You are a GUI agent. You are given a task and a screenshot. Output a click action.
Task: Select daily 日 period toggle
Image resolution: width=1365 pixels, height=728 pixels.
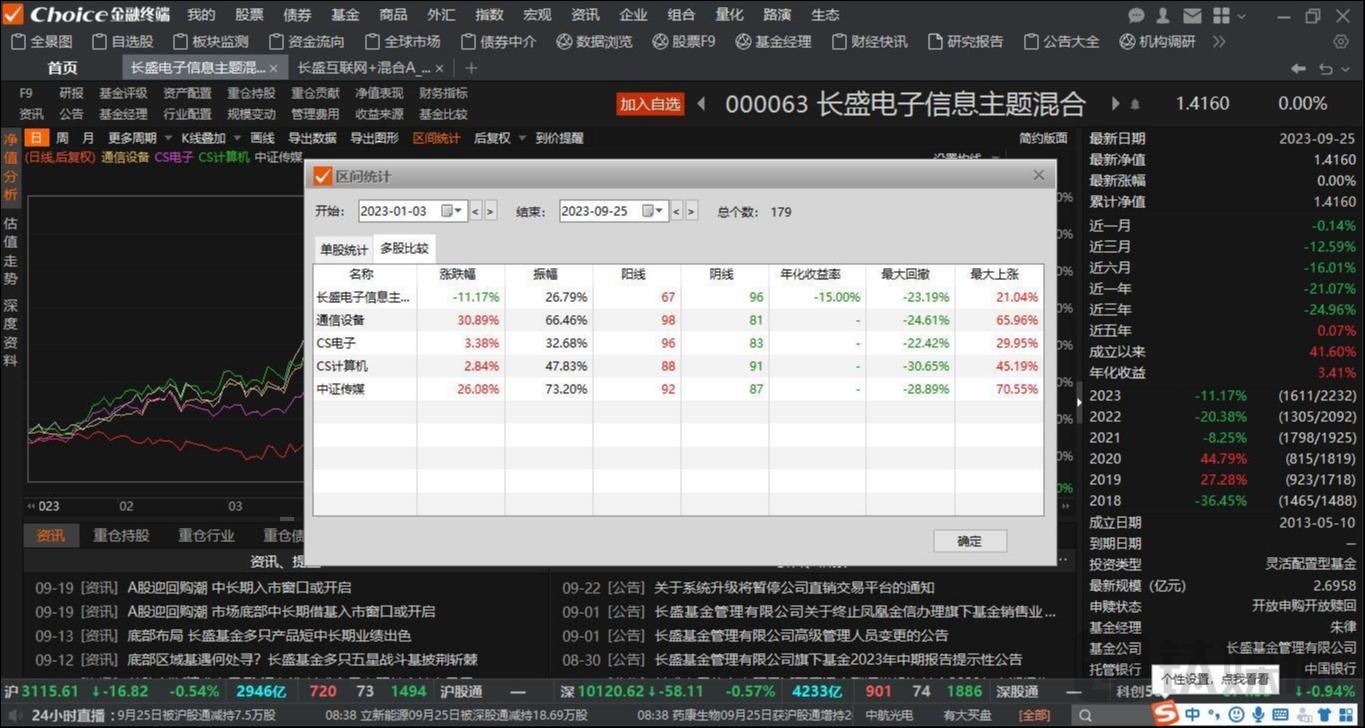(36, 138)
